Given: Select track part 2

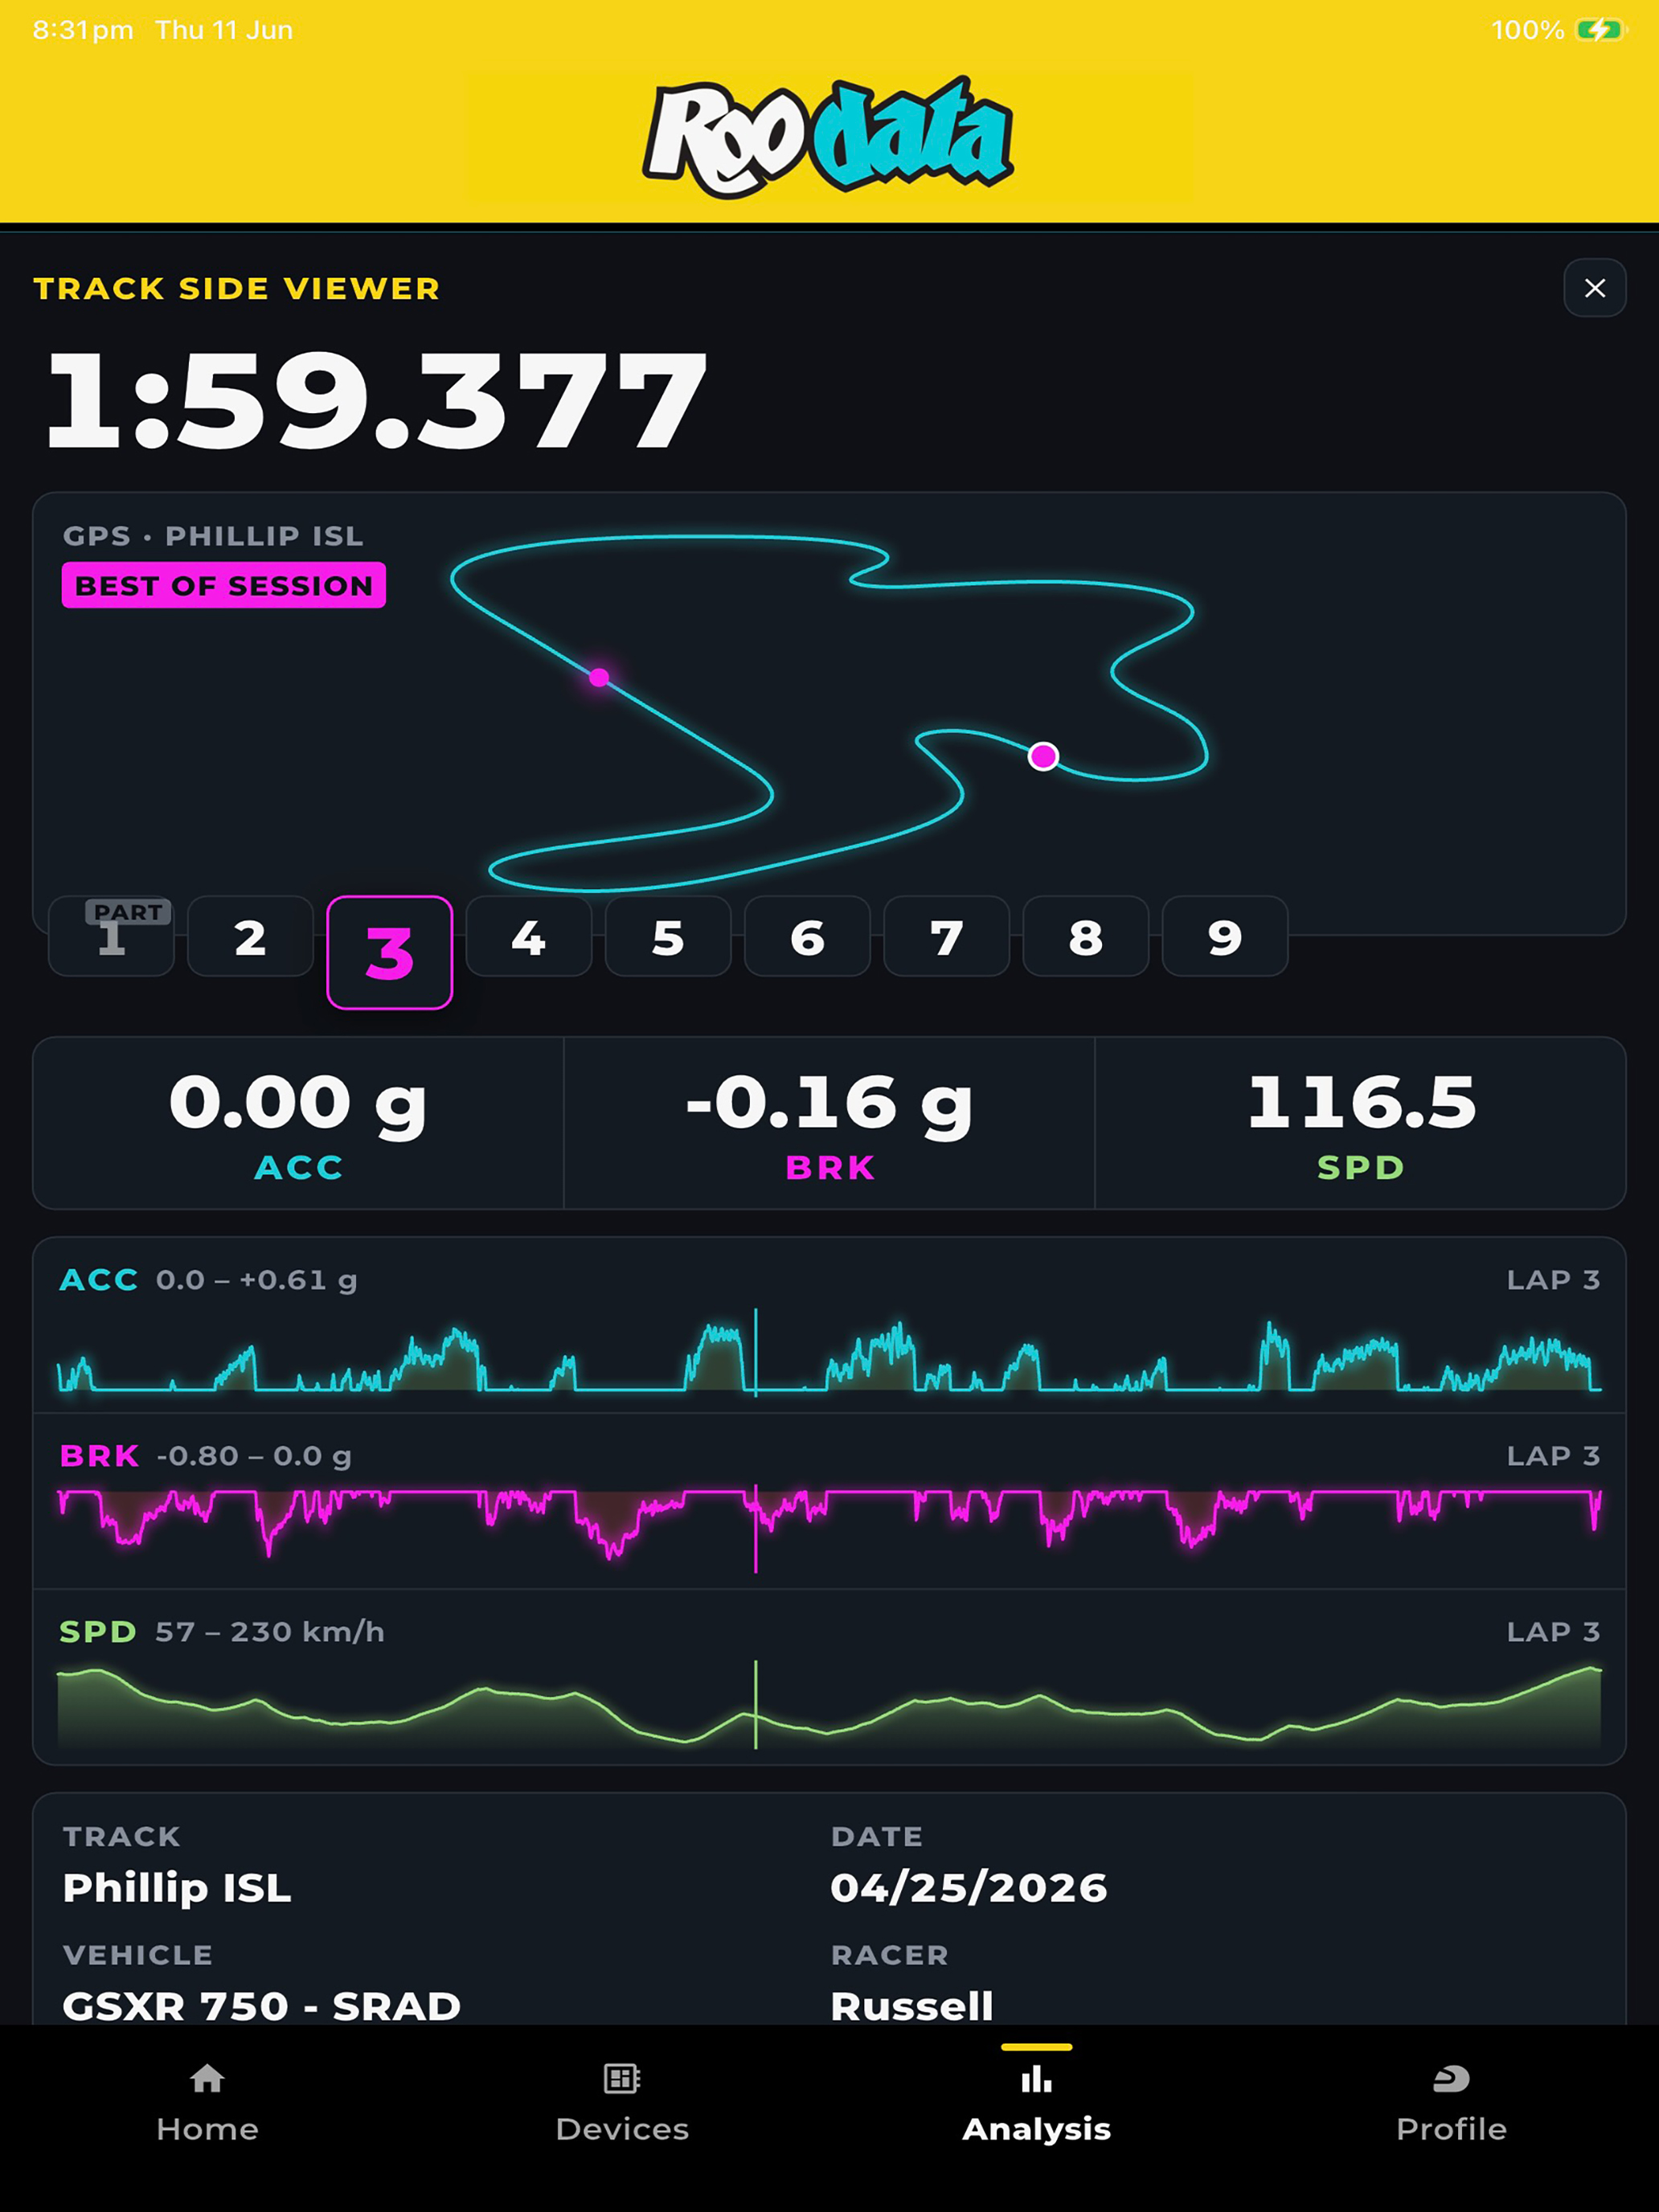Looking at the screenshot, I should [250, 936].
